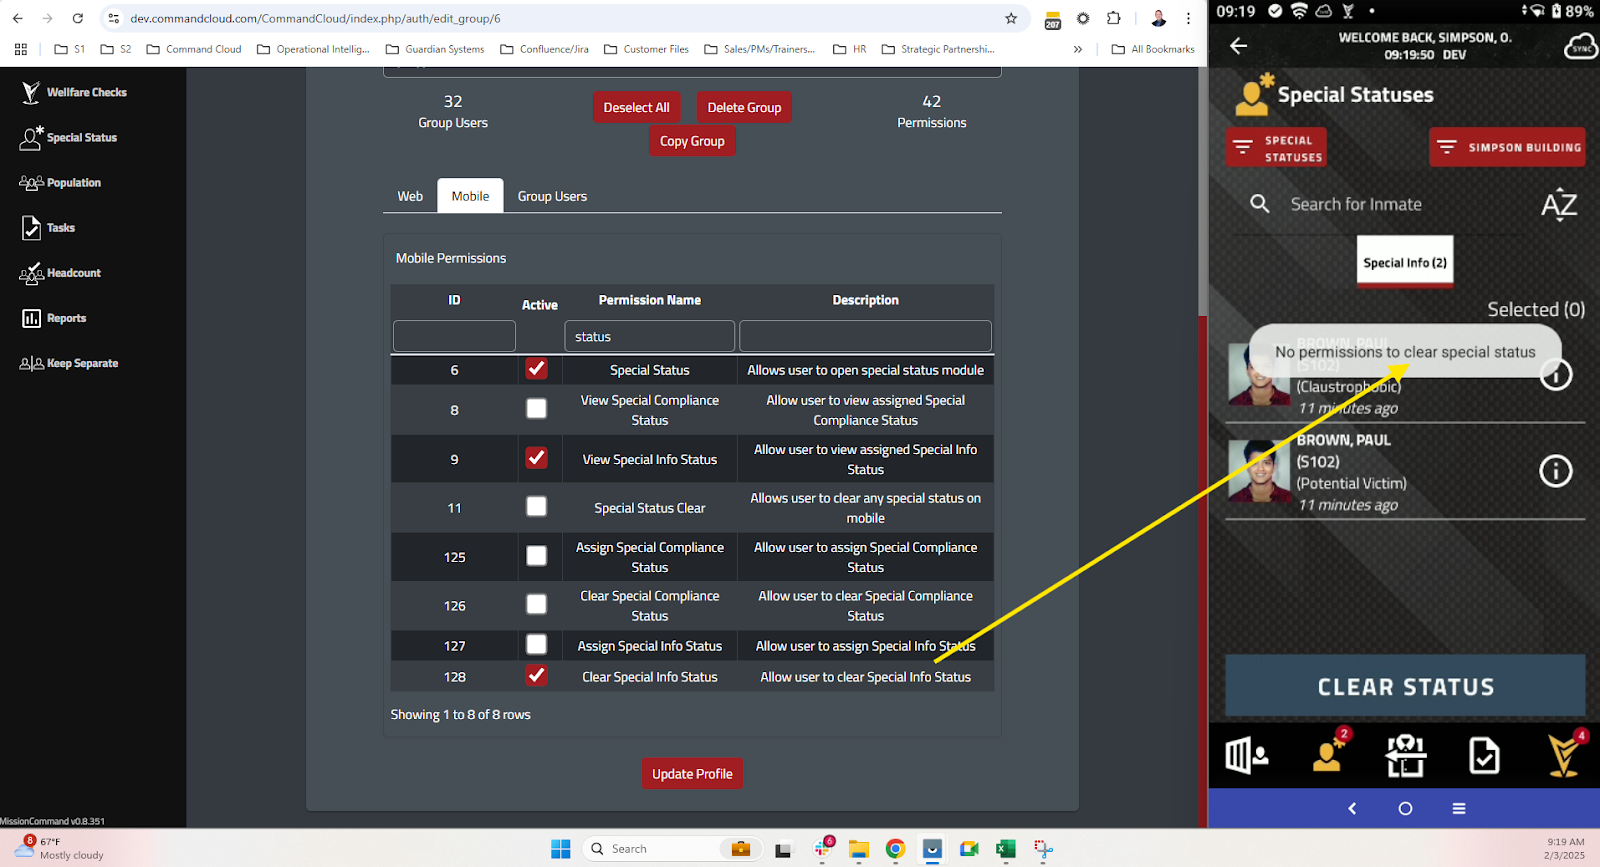Open the Special Status sidebar item
1600x867 pixels.
pos(69,137)
